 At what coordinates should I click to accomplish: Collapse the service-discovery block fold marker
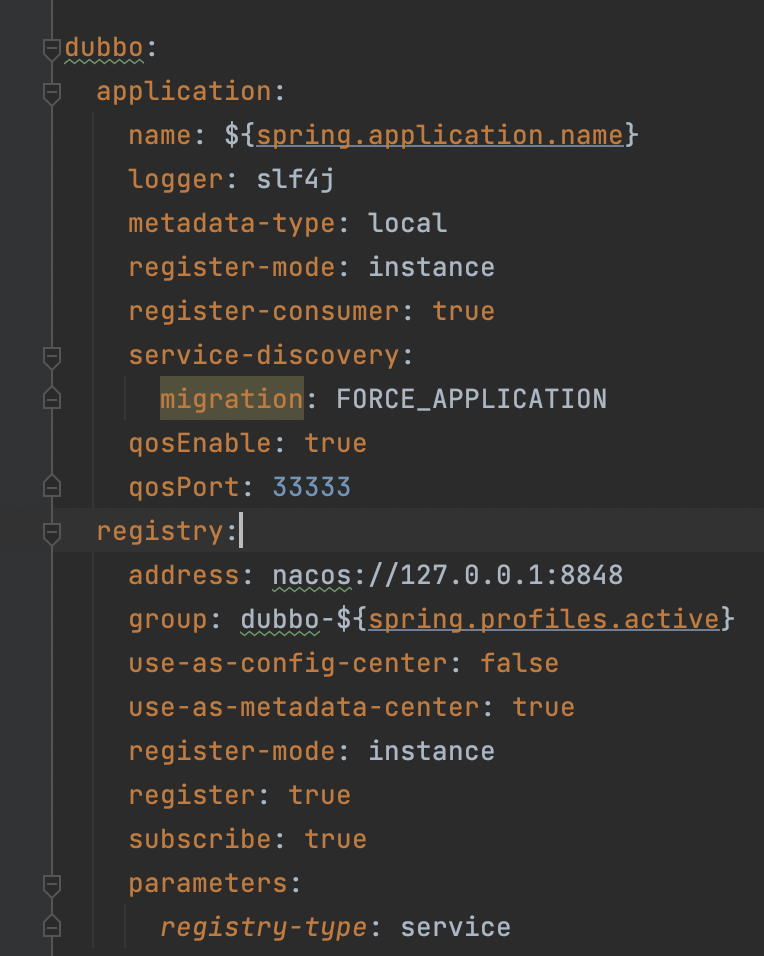tap(52, 357)
